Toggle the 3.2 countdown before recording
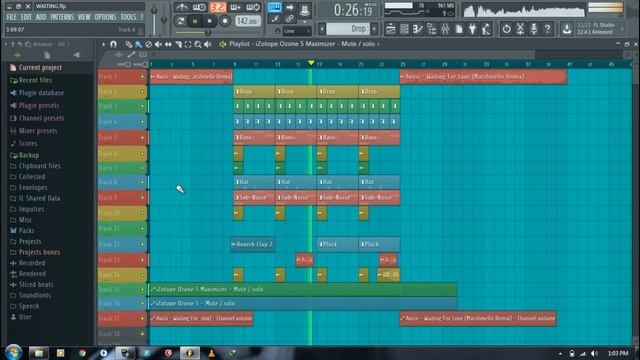Screen dimensions: 640x360 pos(218,7)
